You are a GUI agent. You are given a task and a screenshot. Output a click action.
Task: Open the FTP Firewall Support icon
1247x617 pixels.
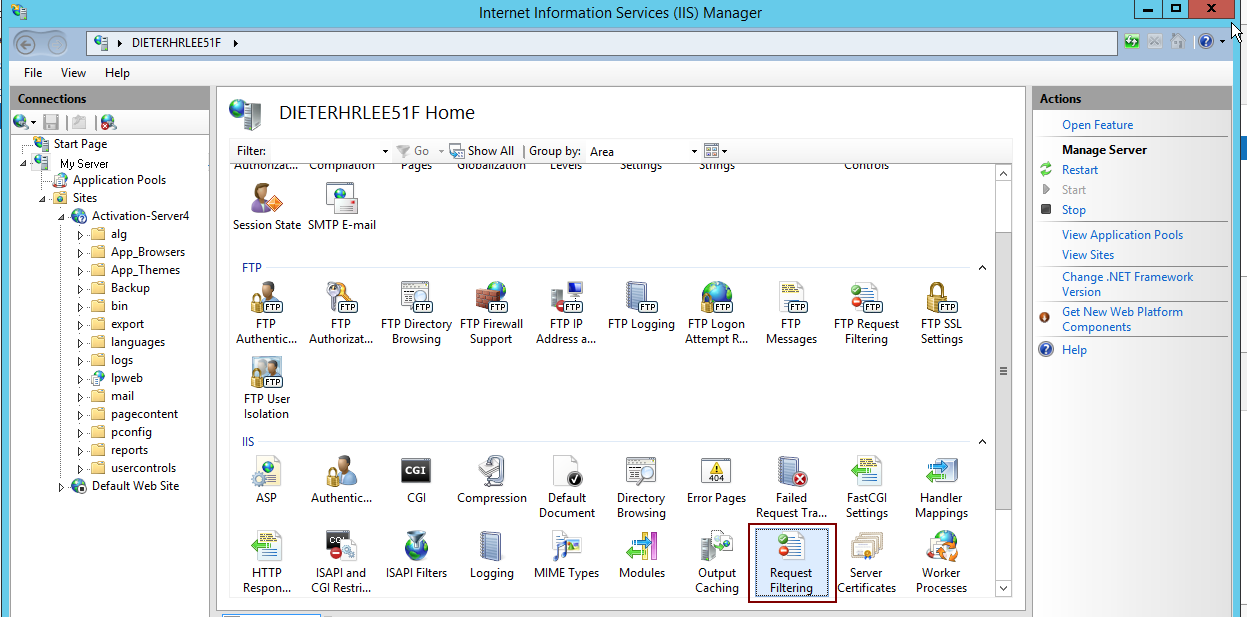[x=491, y=314]
